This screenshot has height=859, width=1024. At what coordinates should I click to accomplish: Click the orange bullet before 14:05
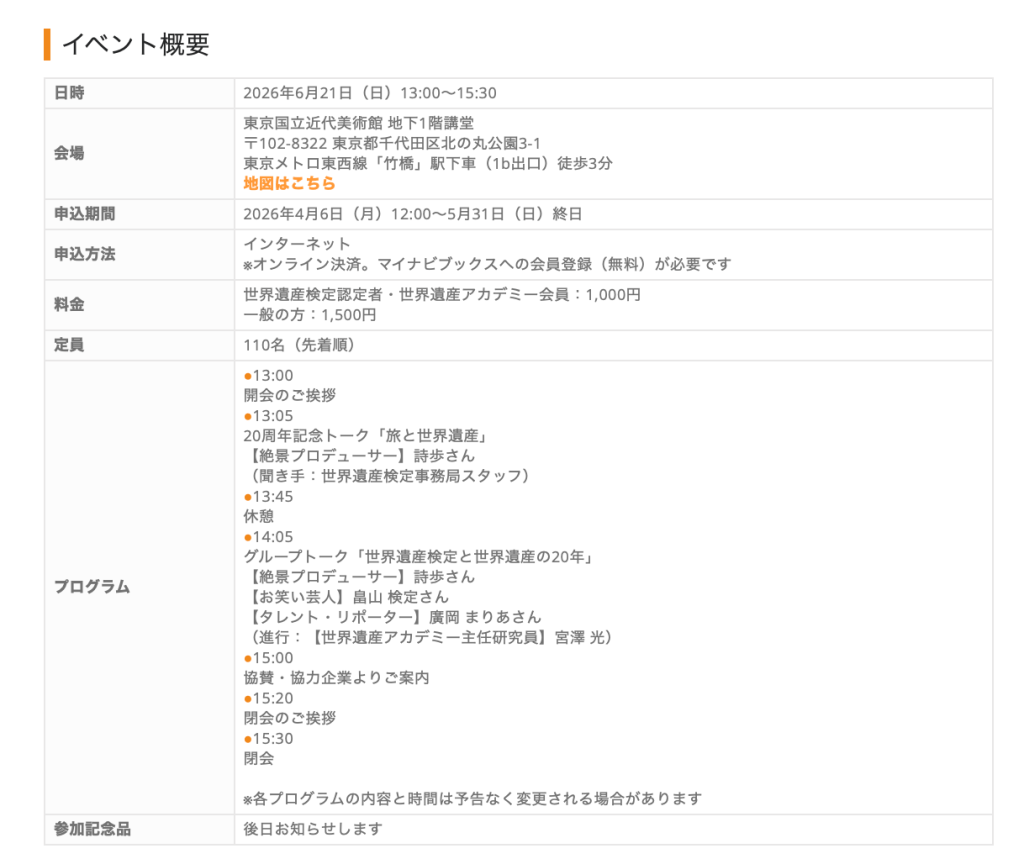click(x=248, y=537)
